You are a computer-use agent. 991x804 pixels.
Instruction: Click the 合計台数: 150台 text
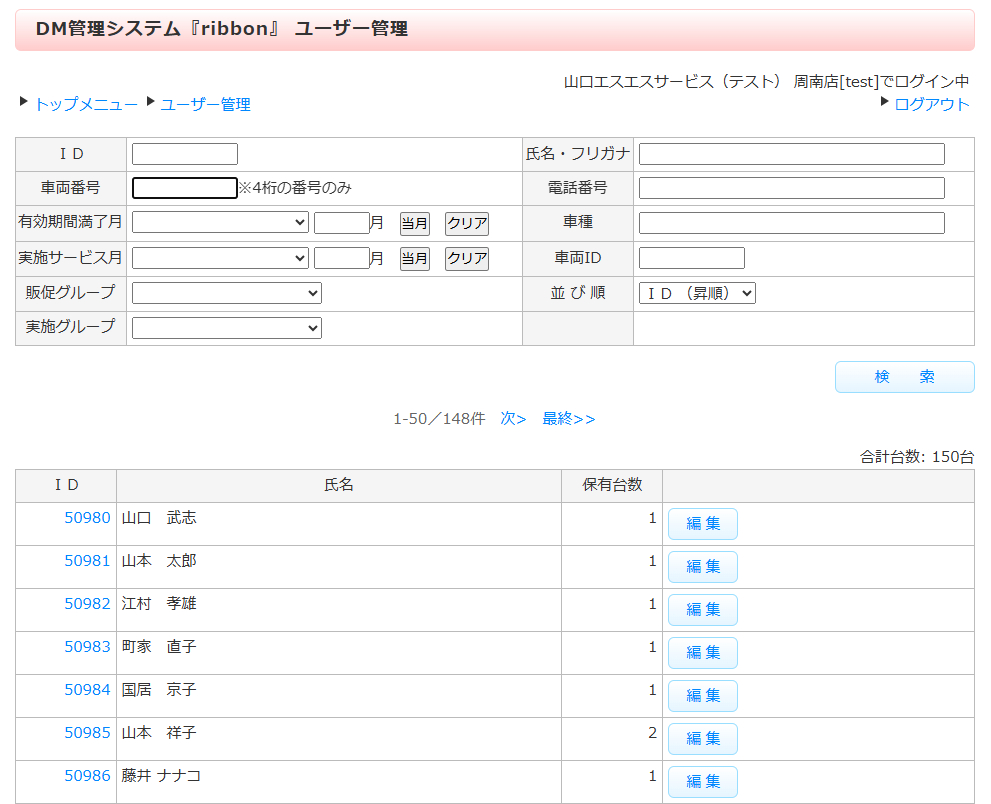916,456
